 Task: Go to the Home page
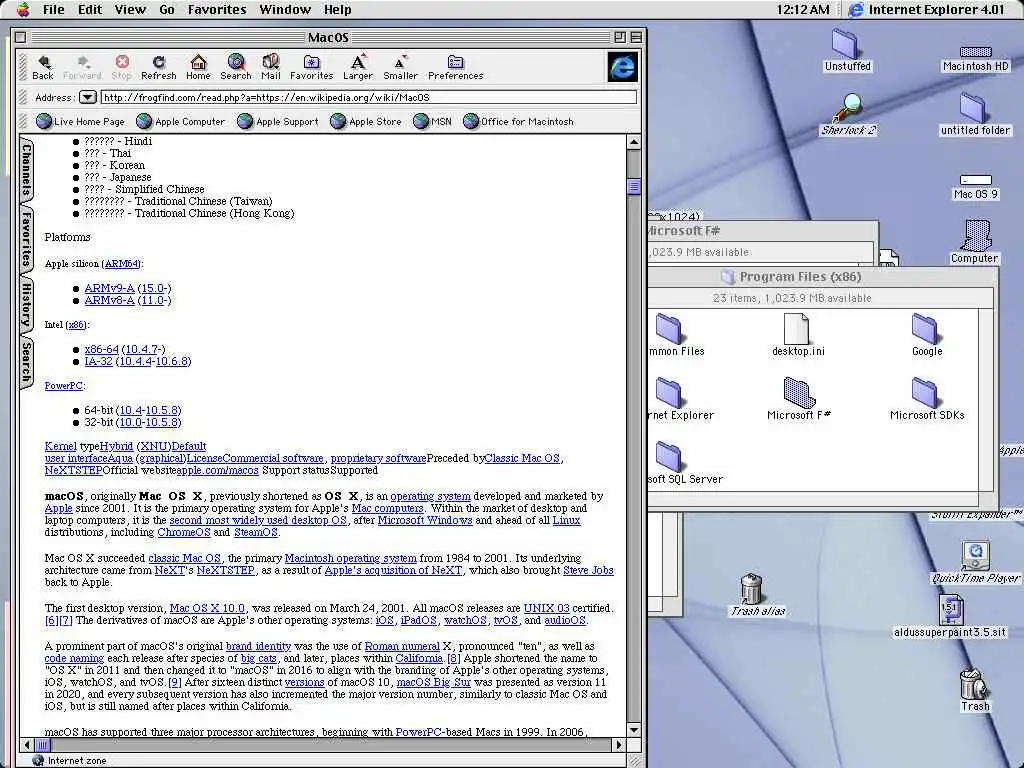point(198,67)
